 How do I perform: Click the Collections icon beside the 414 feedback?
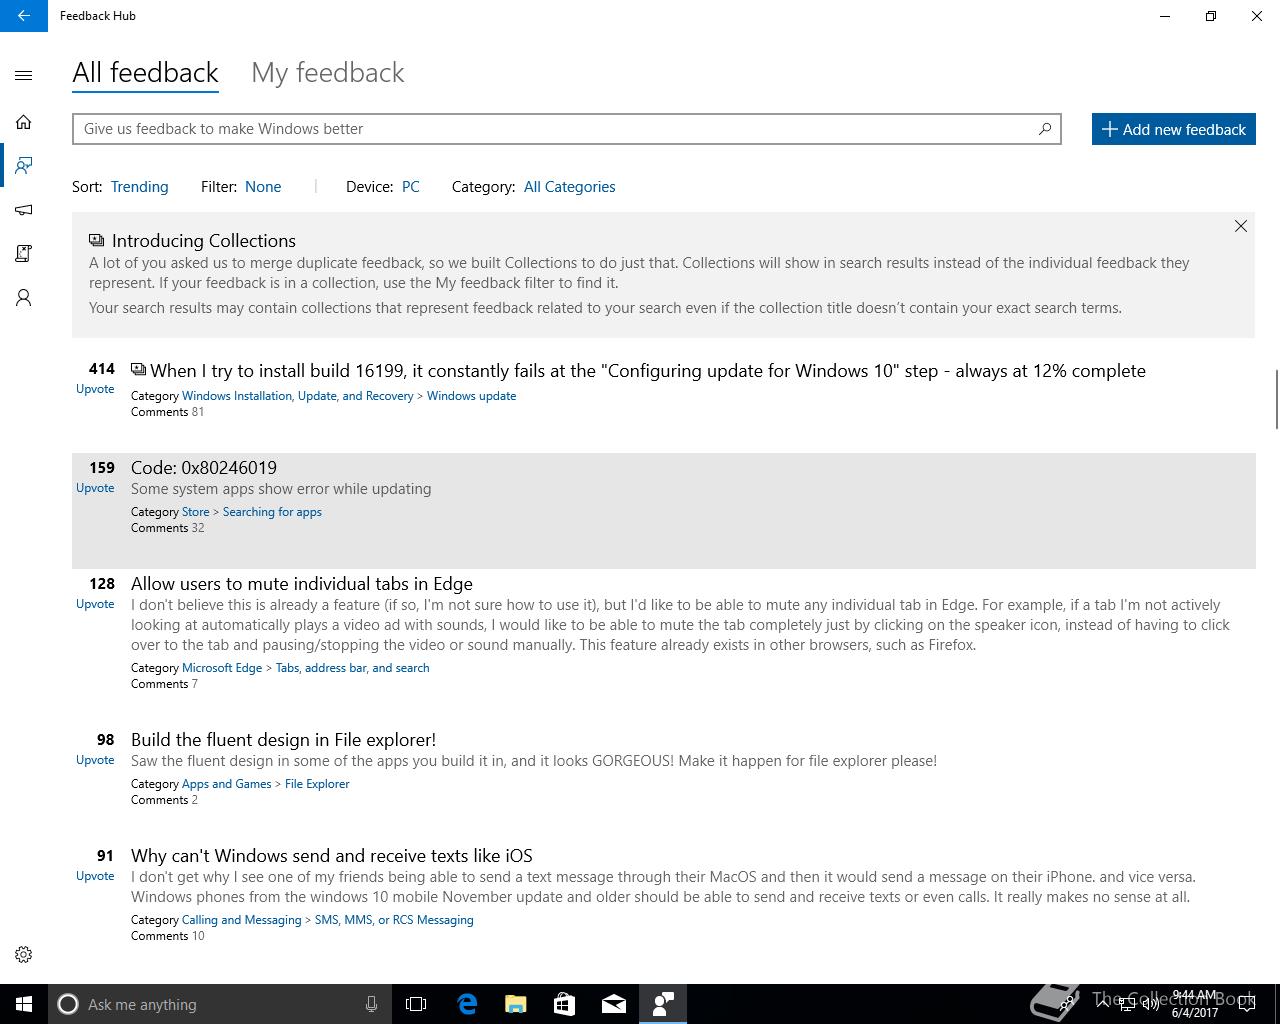(x=138, y=370)
